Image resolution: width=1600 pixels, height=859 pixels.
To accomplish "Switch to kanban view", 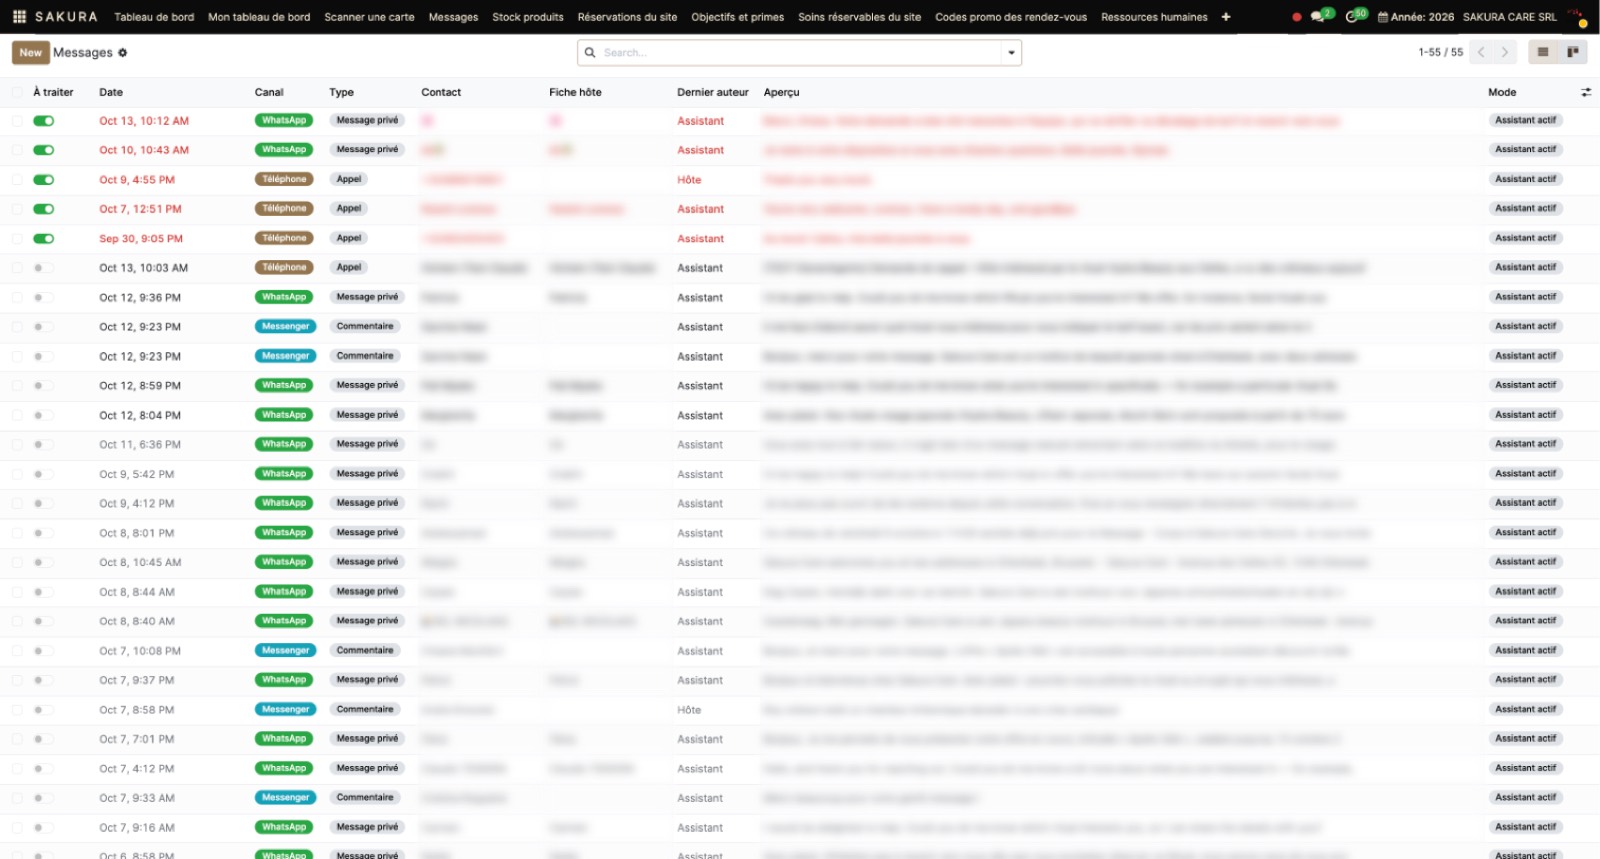I will (x=1573, y=52).
